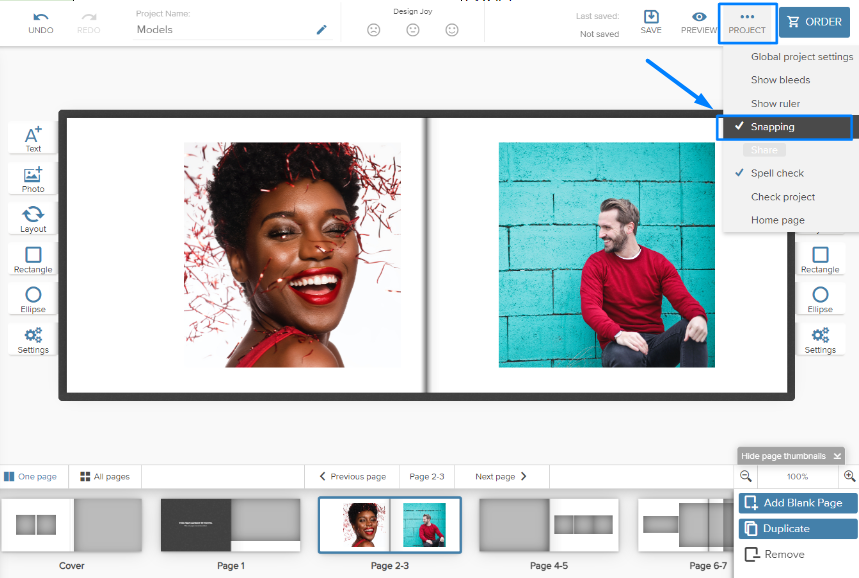Image resolution: width=859 pixels, height=578 pixels.
Task: Click the Share menu entry
Action: point(764,150)
